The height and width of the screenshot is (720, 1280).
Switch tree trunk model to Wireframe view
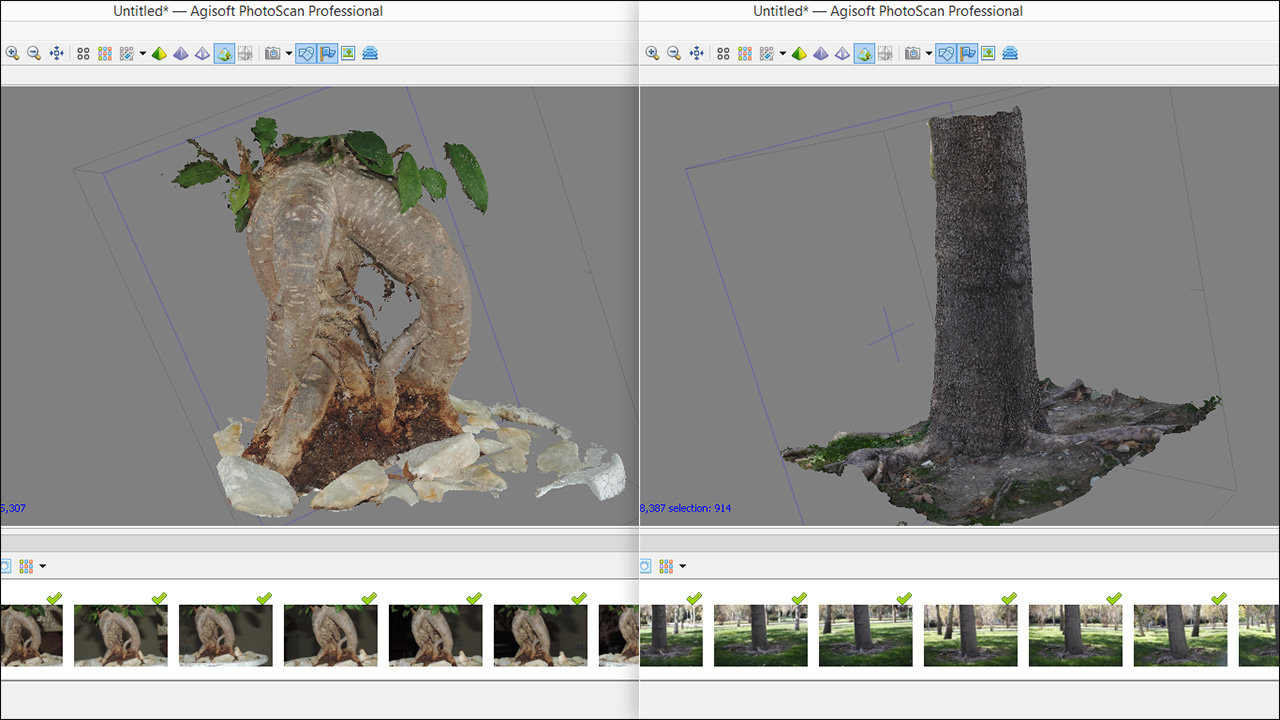[x=842, y=54]
